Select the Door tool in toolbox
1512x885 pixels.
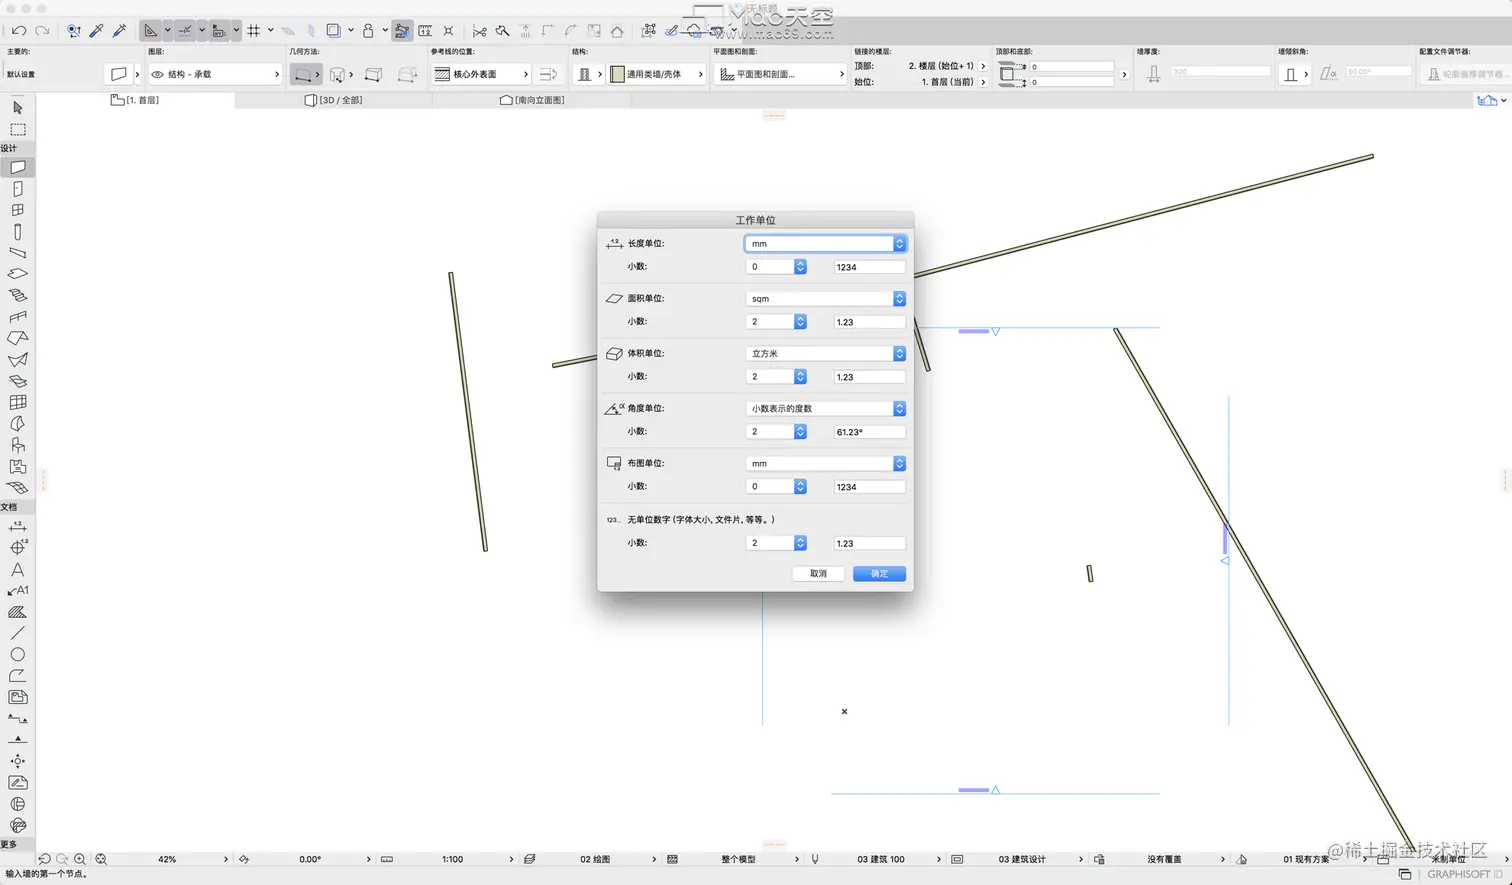tap(17, 189)
